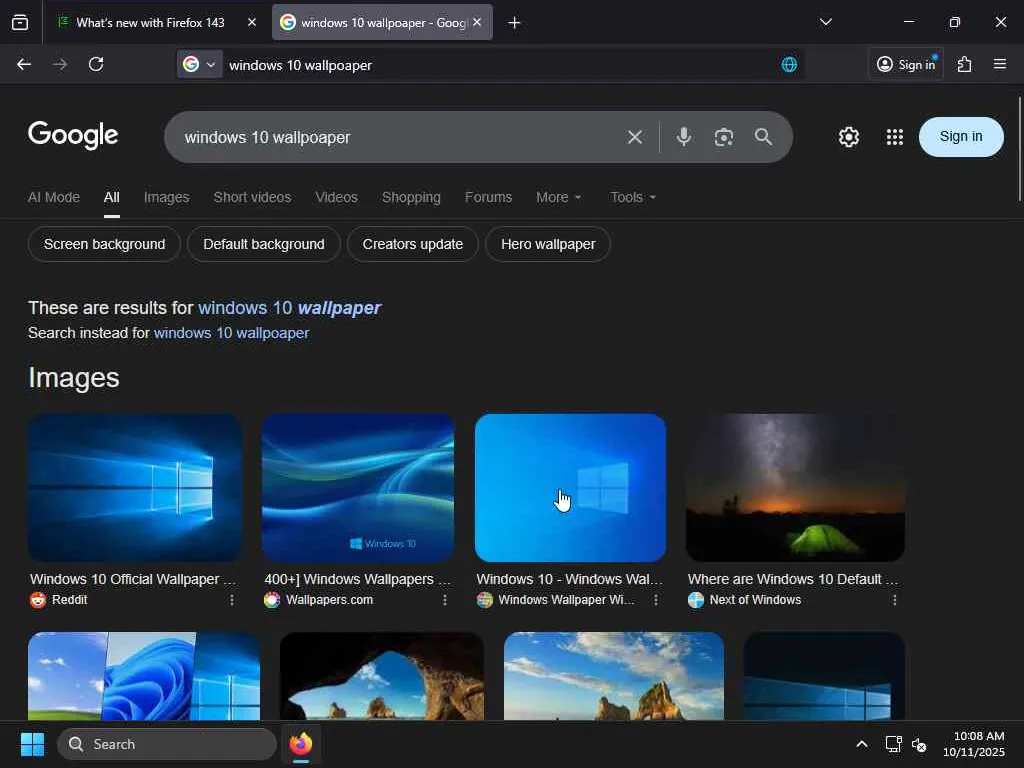Click the muted volume tray icon
The height and width of the screenshot is (768, 1024).
click(919, 744)
